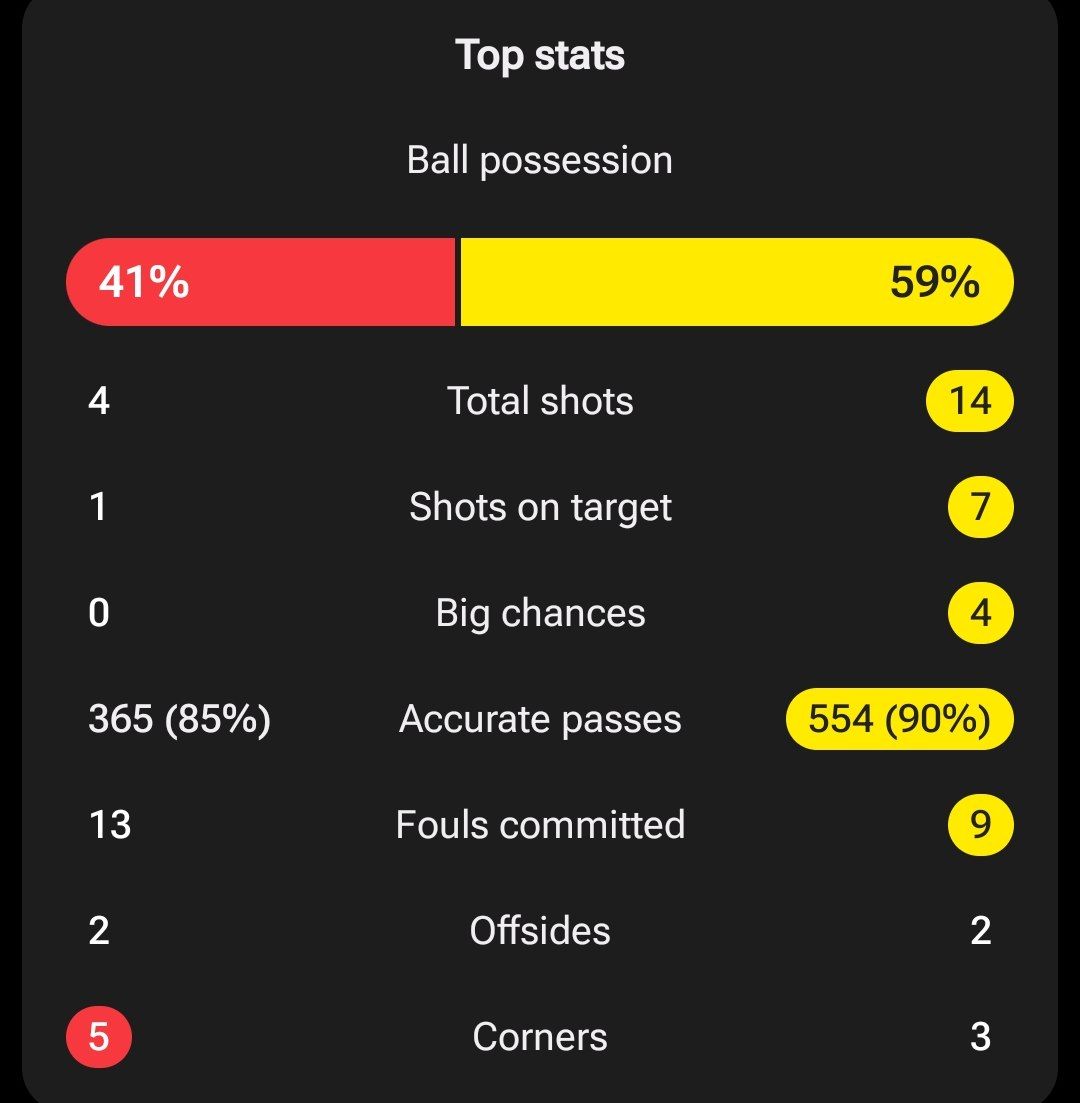Click the yellow 554 (90%) passes badge
Screen dimensions: 1080x1103
900,719
